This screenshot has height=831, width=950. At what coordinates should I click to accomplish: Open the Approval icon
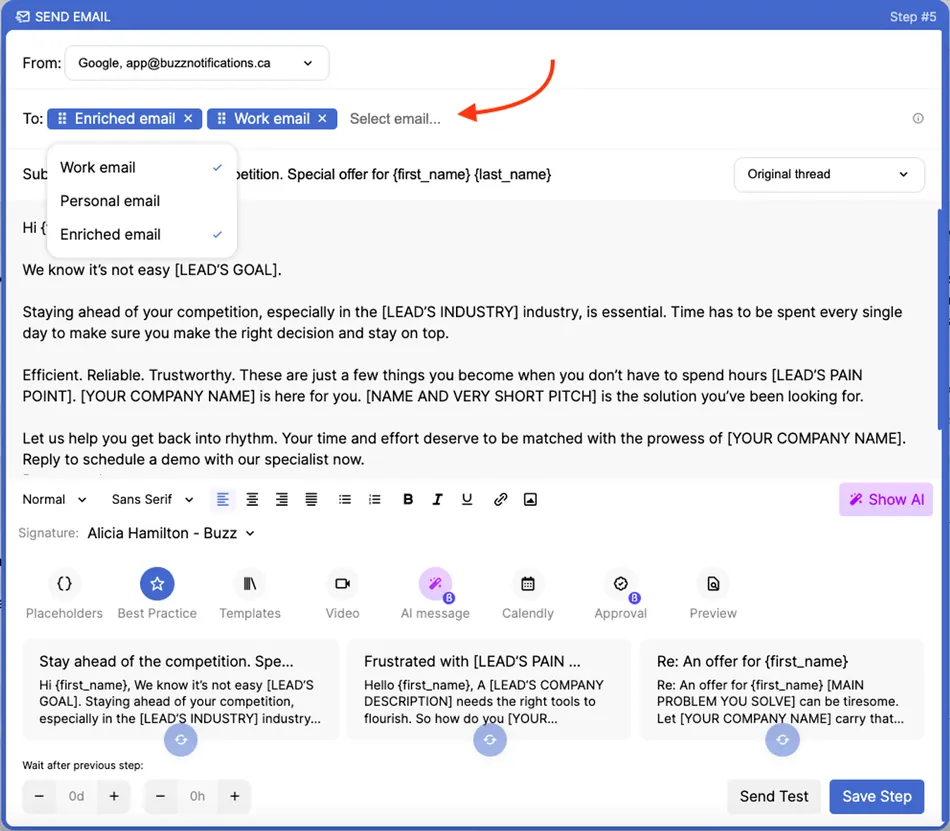coord(620,583)
